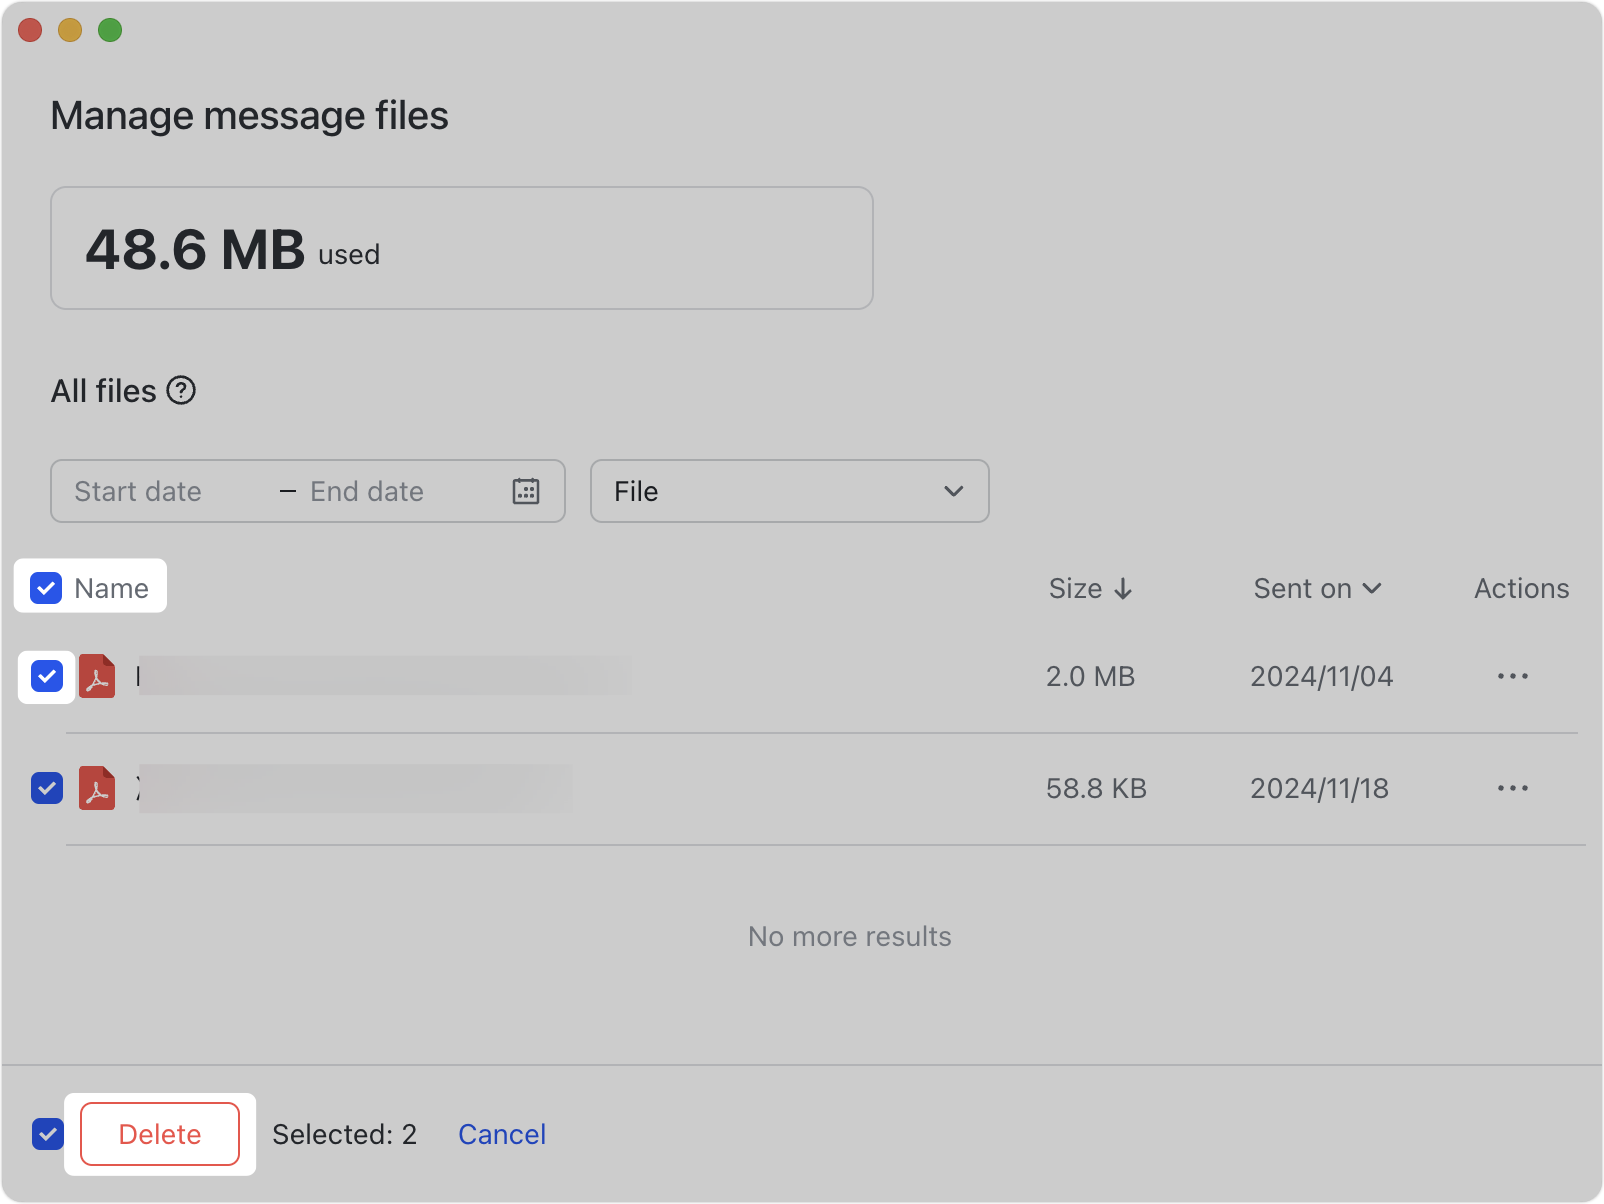Click the No more results text
Viewport: 1604px width, 1204px height.
850,936
